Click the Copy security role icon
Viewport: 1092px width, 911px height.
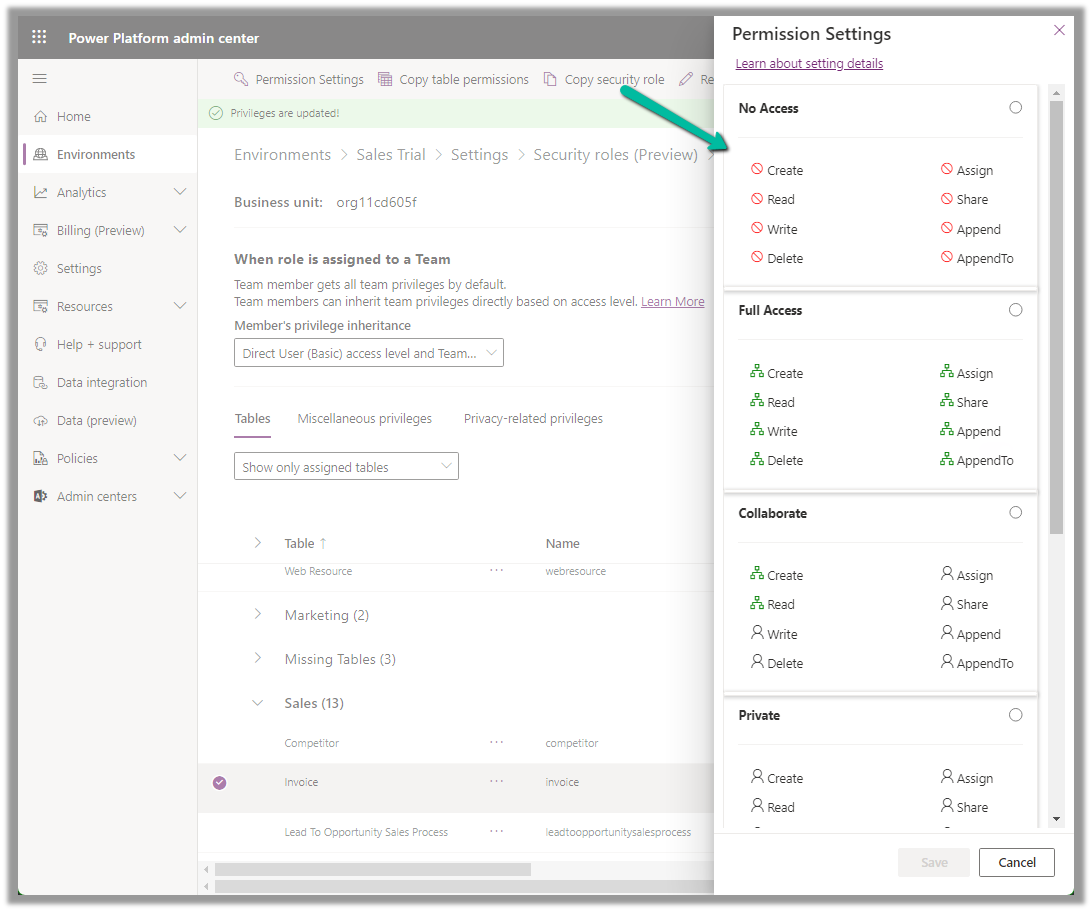click(550, 79)
